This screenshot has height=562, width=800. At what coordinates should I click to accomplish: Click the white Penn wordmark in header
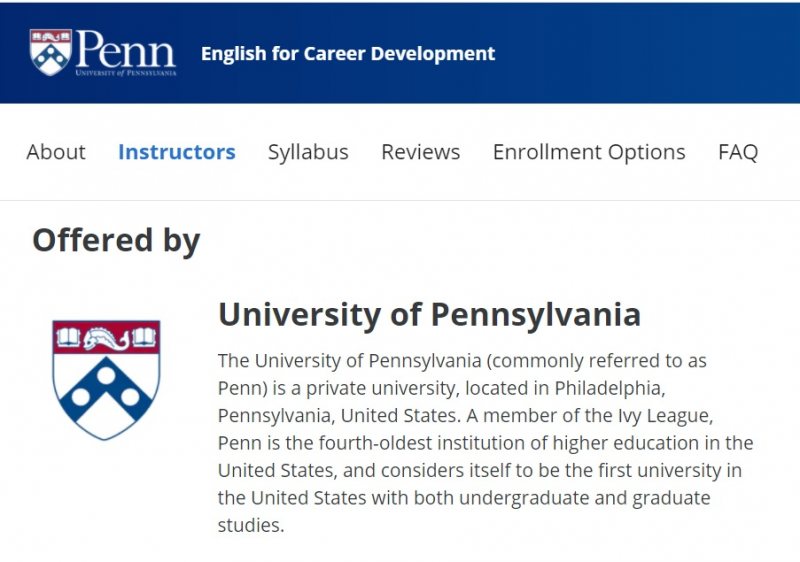pyautogui.click(x=125, y=46)
